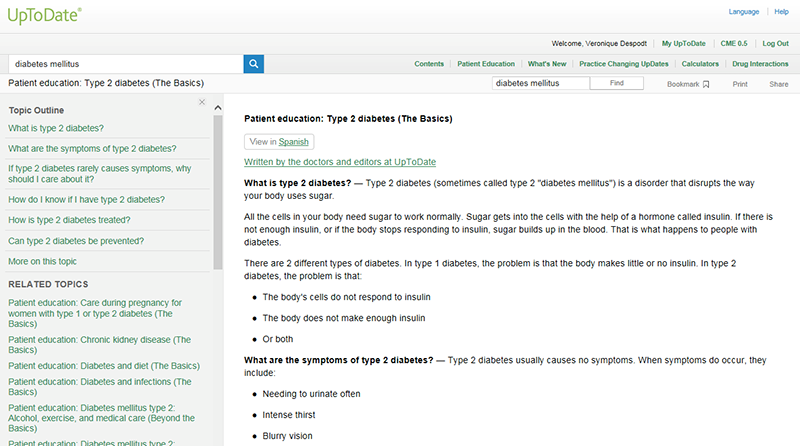
Task: Open 'Care during pregnancy for women' related topic
Action: click(94, 313)
